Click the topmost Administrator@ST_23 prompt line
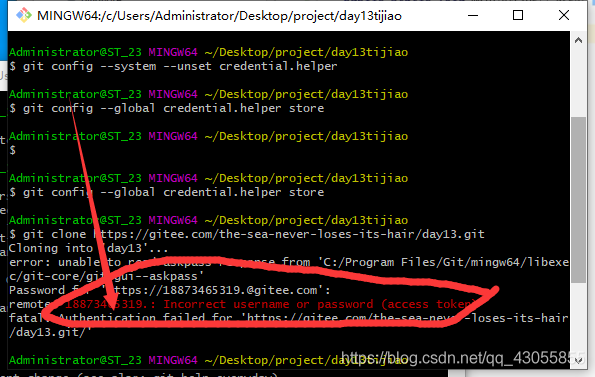The image size is (595, 377). click(x=208, y=52)
